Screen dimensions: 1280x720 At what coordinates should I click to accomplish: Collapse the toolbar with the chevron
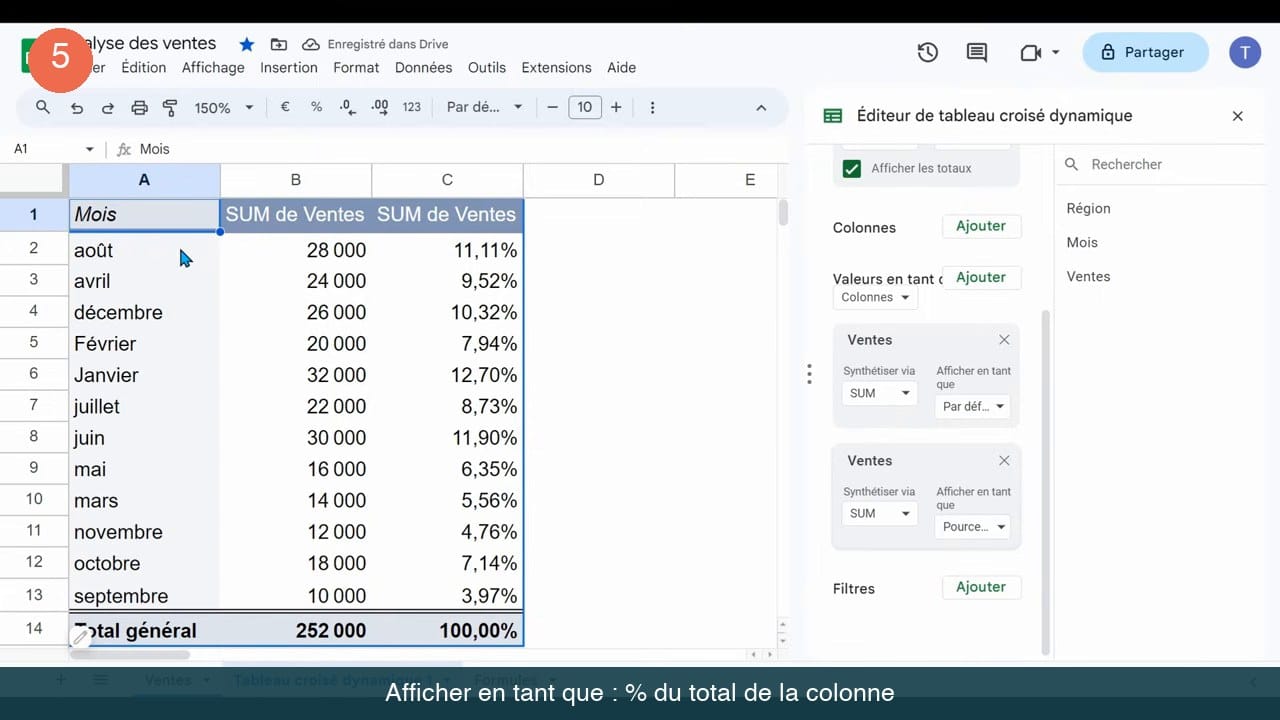point(761,107)
